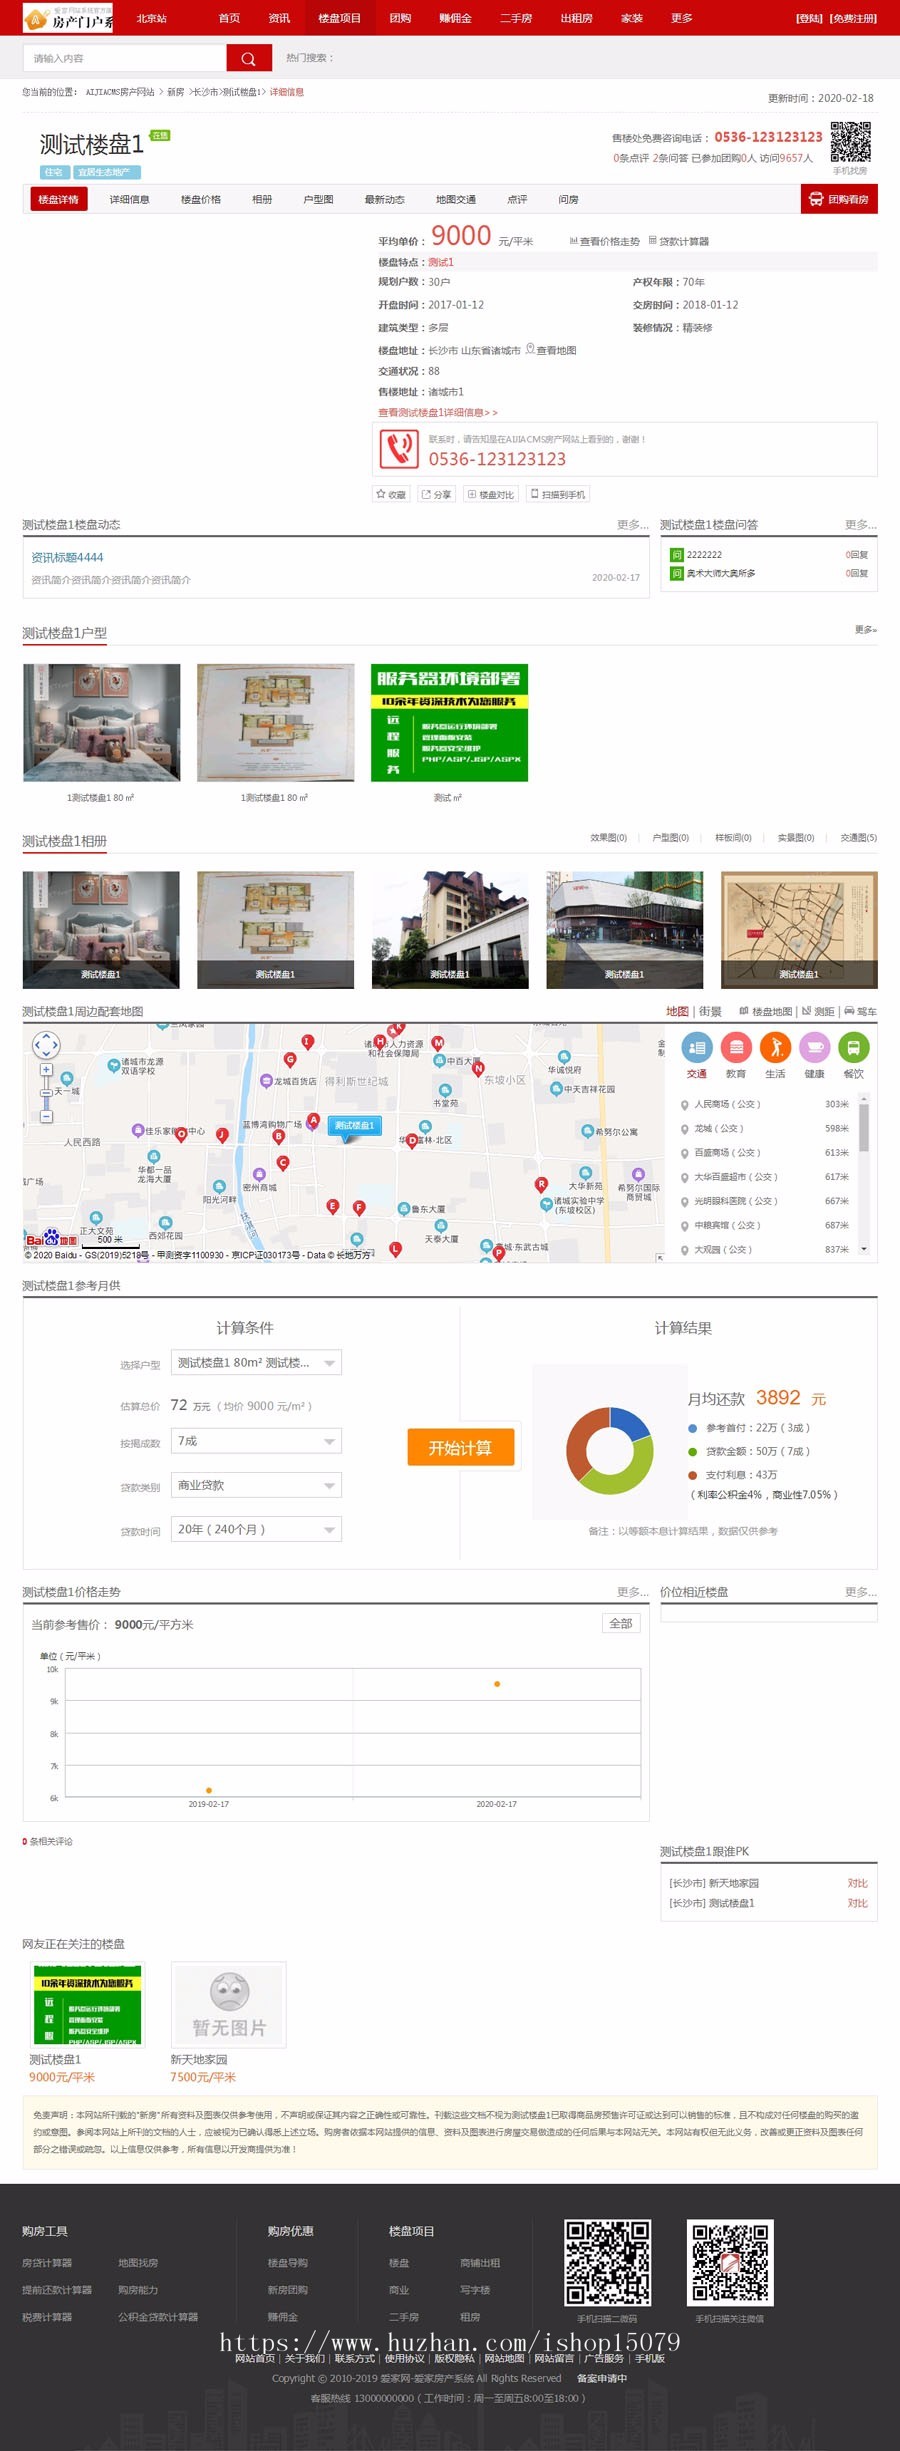The image size is (900, 2451).
Task: Open 新天地家园 followed property card
Action: (228, 2023)
